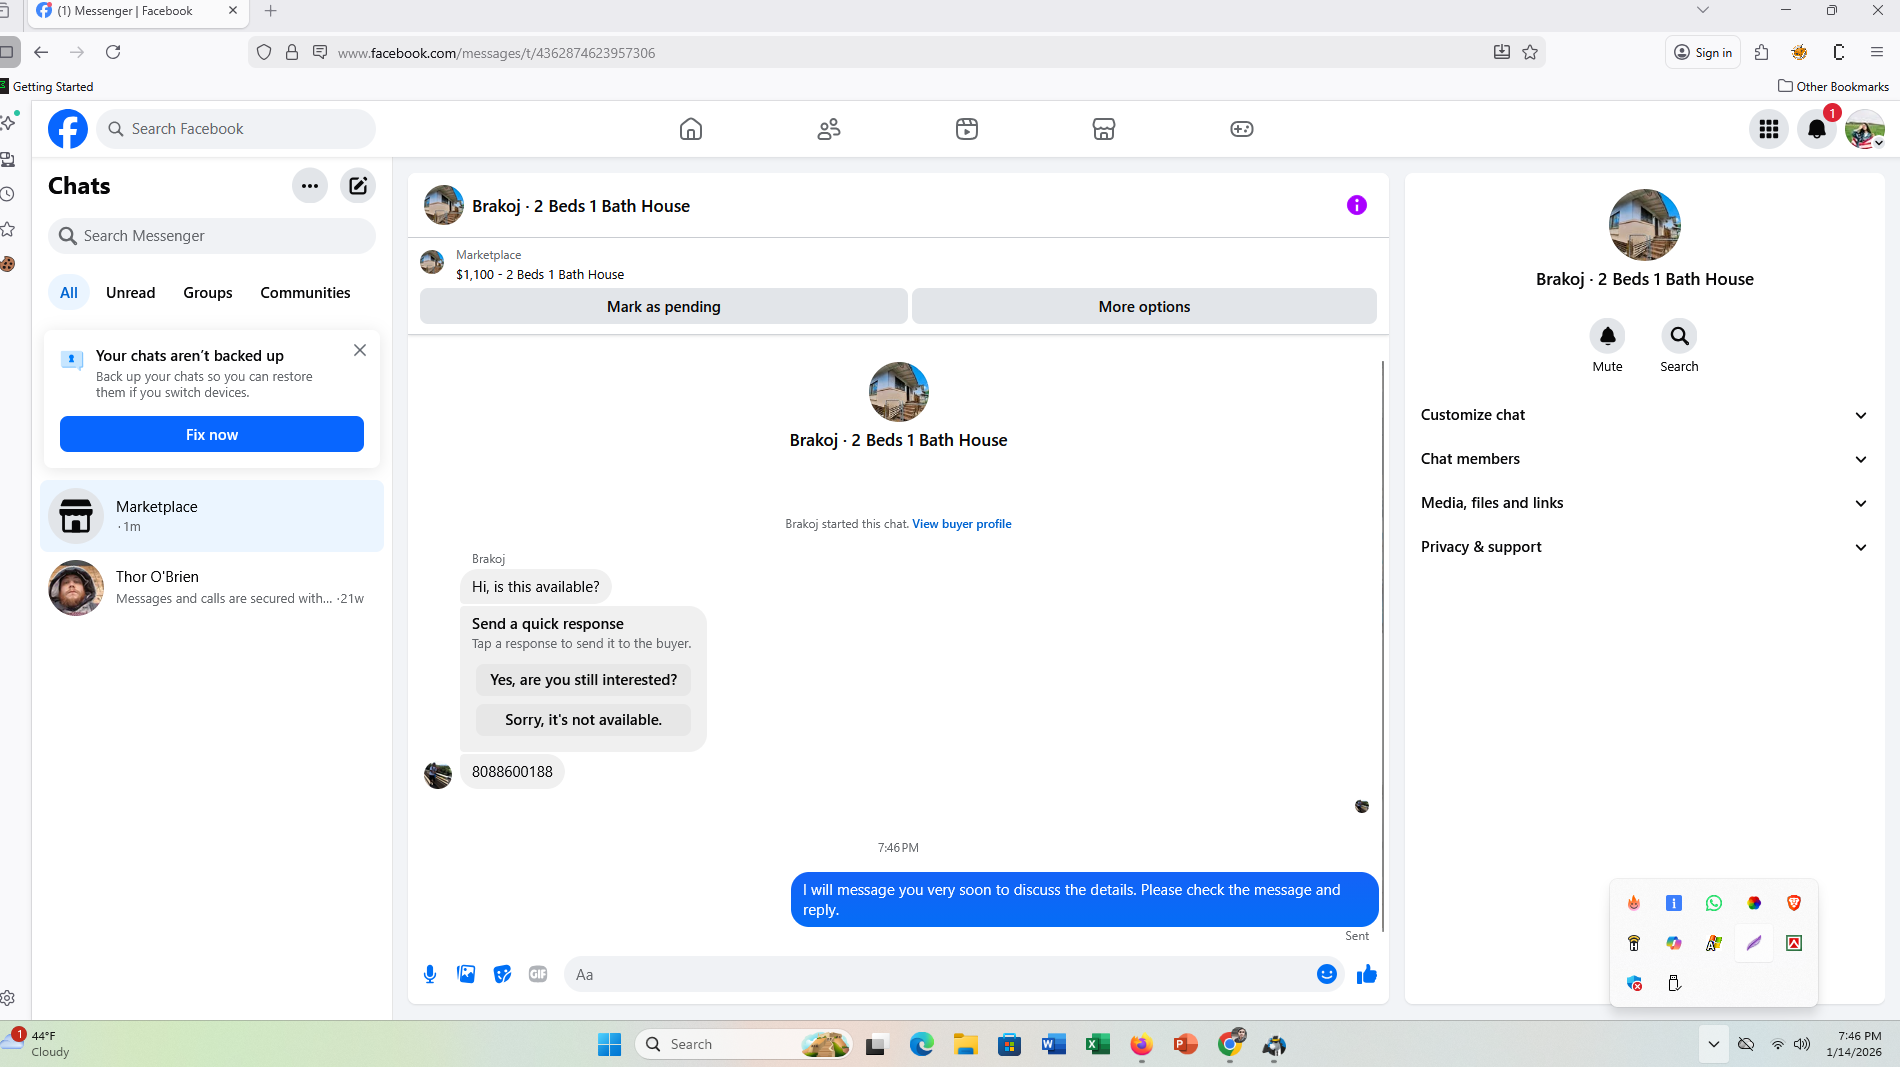1900x1067 pixels.
Task: Open the Reels video icon
Action: 967,129
